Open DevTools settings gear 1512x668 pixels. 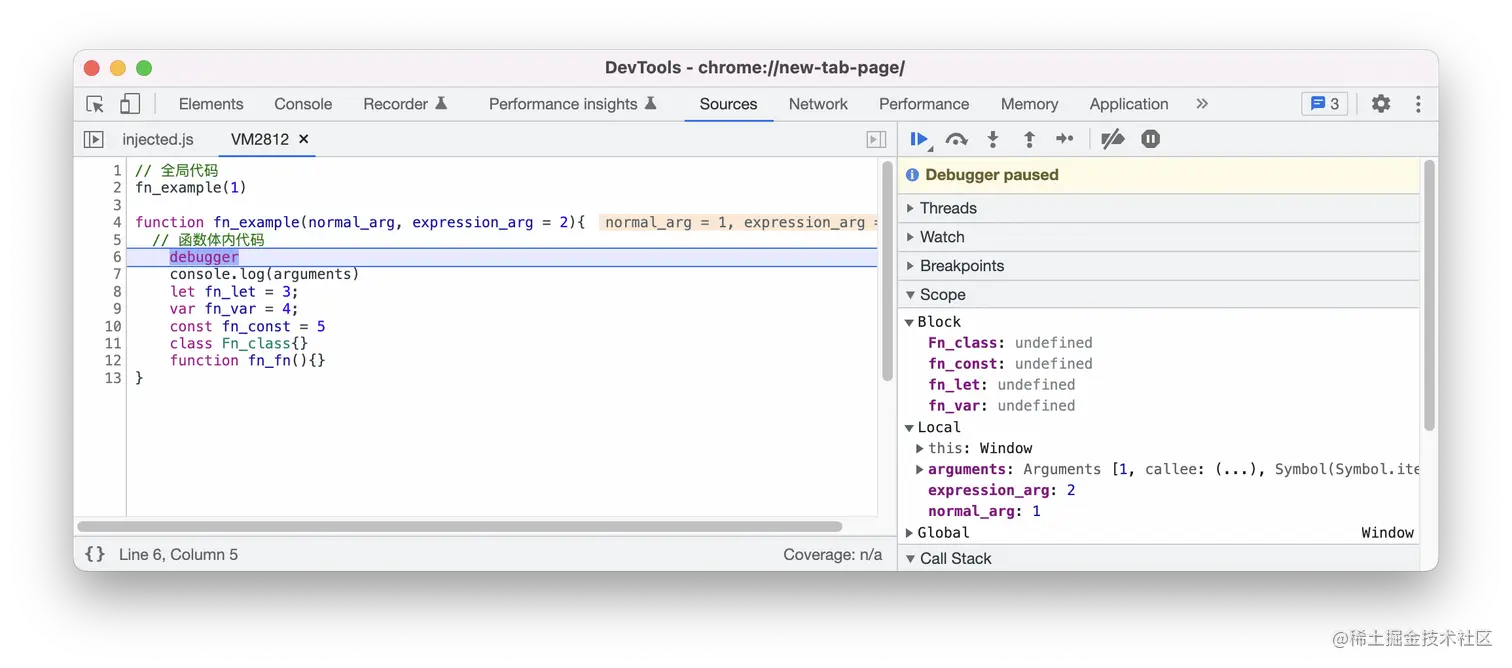1381,104
